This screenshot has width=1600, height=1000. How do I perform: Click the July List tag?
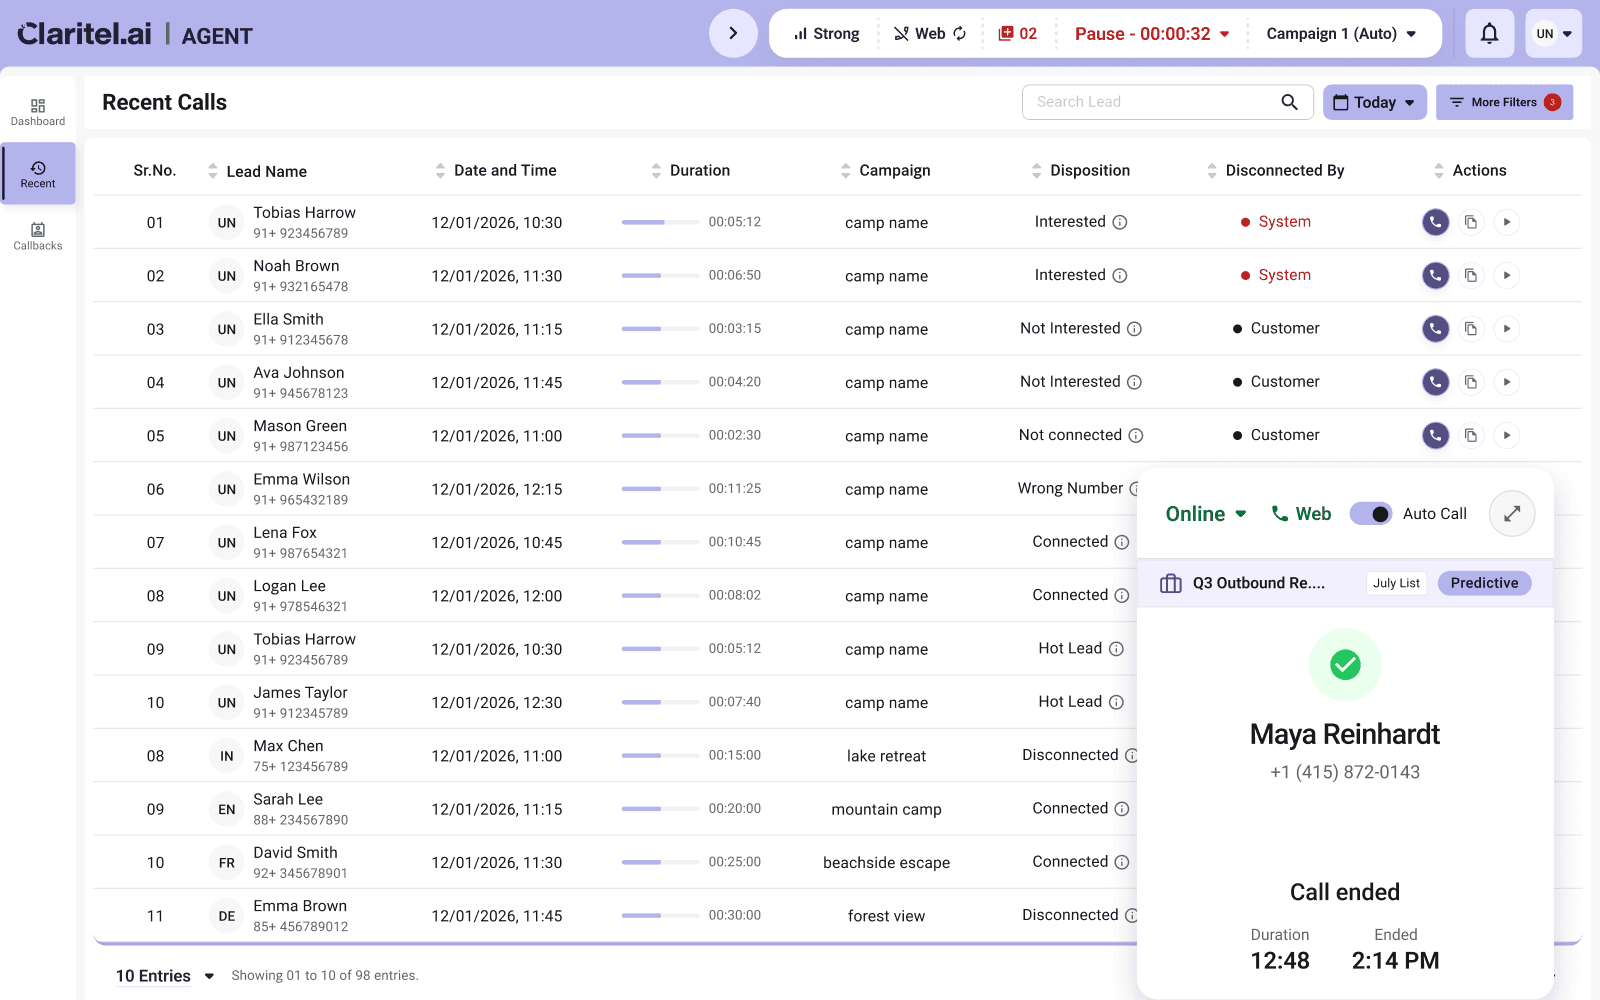(x=1396, y=583)
